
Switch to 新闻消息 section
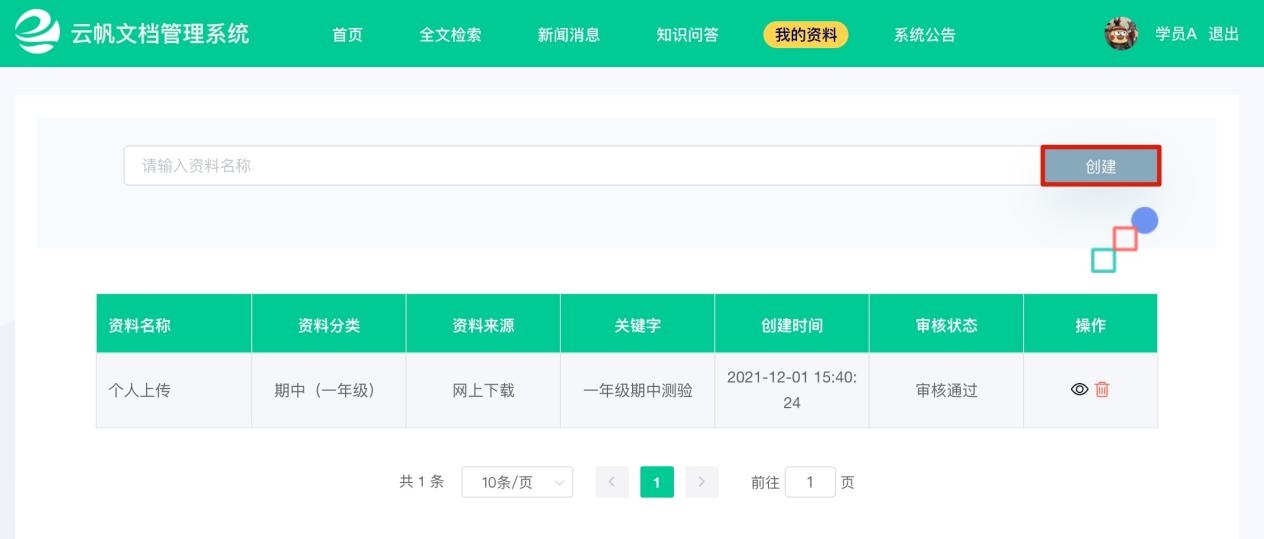(x=569, y=35)
